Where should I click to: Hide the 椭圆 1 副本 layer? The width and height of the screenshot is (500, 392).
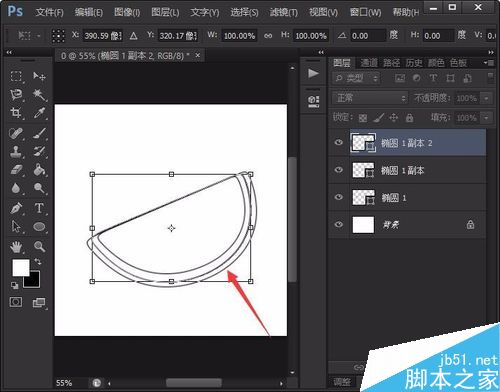pos(339,170)
